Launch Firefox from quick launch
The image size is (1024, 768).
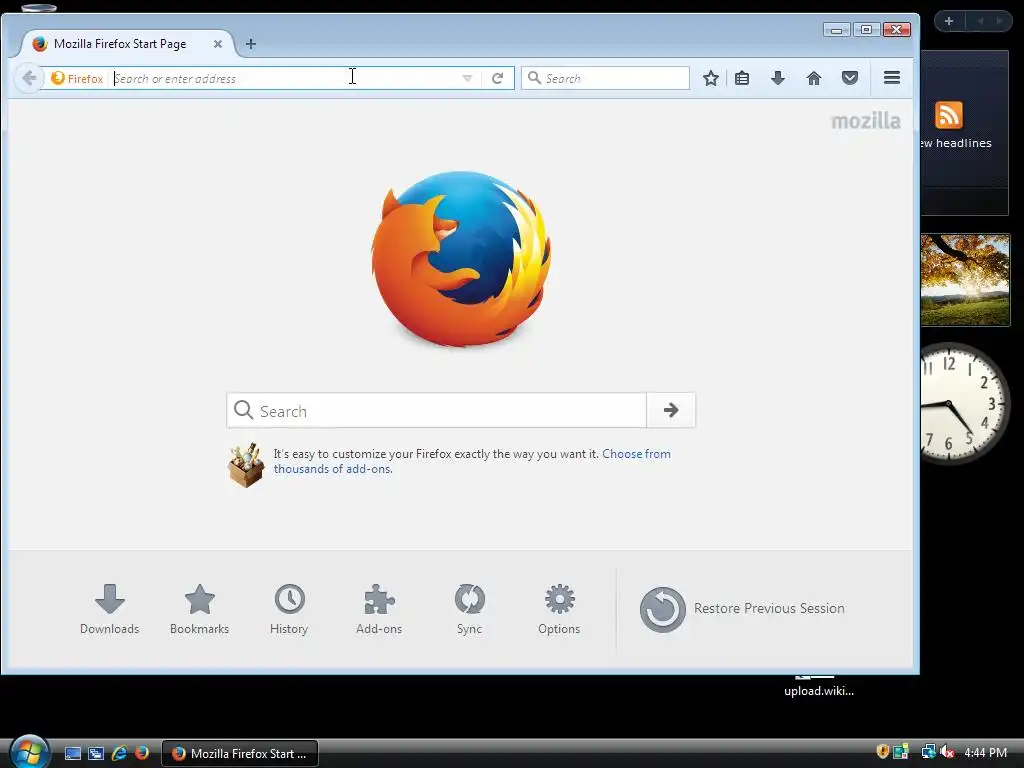tap(142, 753)
